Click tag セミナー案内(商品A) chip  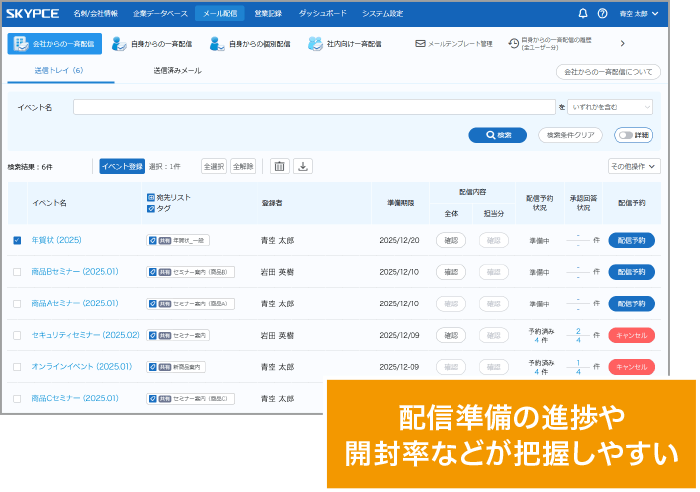click(x=190, y=304)
